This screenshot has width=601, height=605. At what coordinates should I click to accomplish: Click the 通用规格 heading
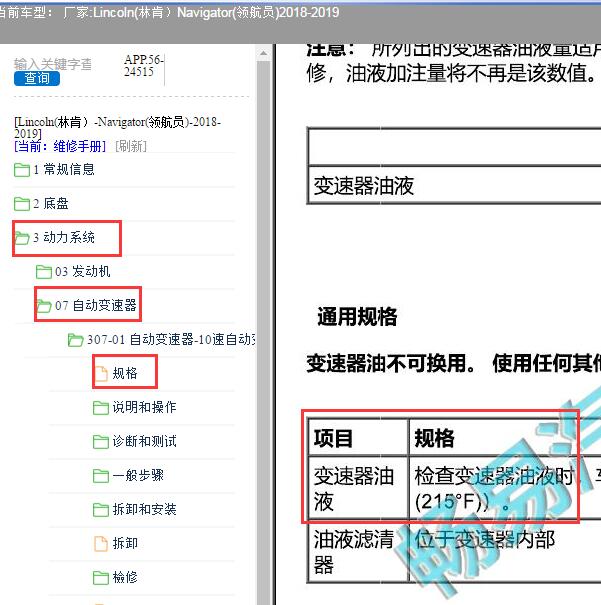point(357,316)
